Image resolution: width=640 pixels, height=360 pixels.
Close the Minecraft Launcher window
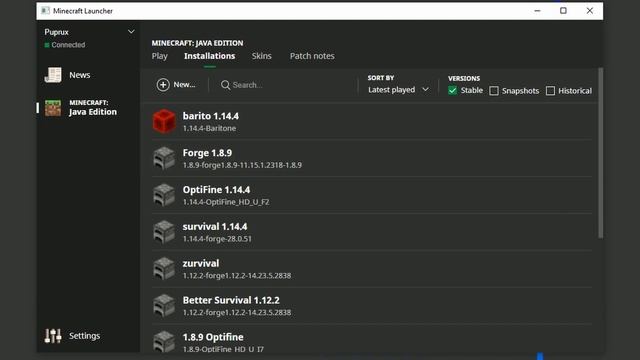coord(590,11)
